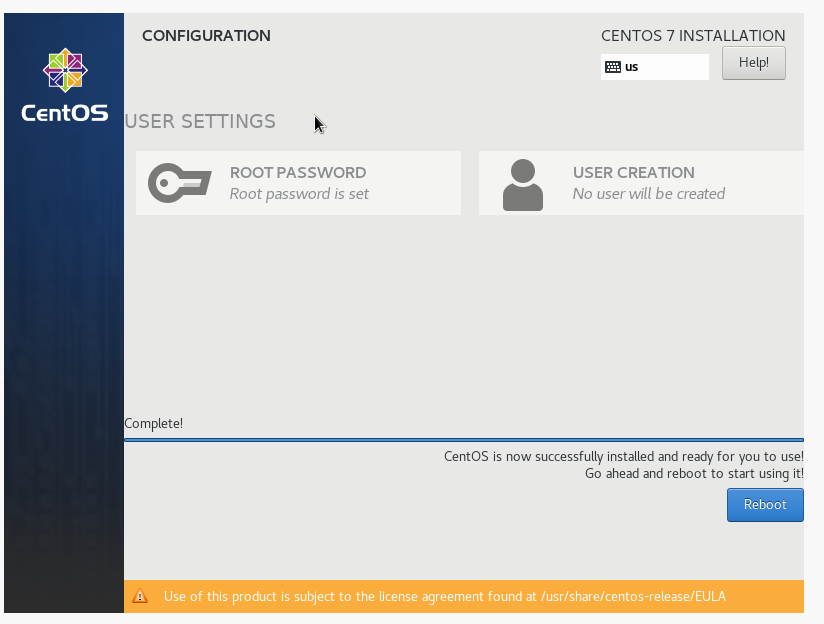Image resolution: width=824 pixels, height=624 pixels.
Task: Click the warning triangle icon in license bar
Action: click(x=140, y=596)
